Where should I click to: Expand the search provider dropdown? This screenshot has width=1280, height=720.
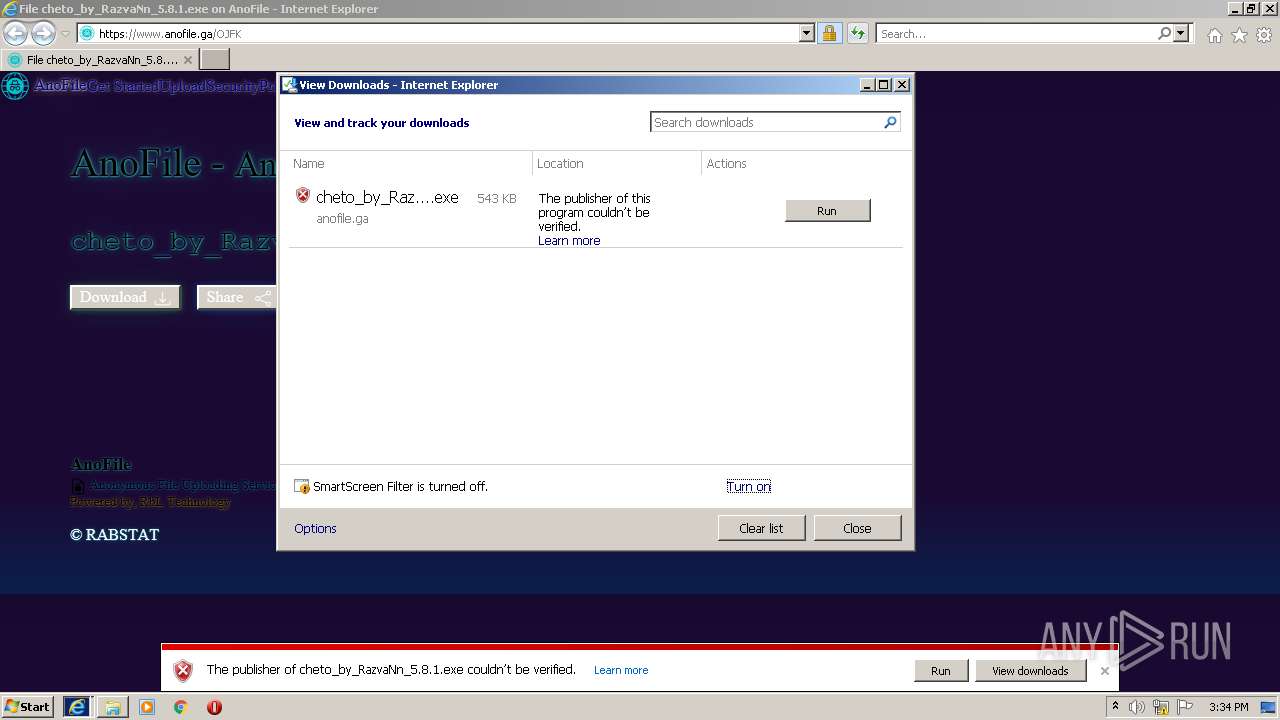tap(1181, 33)
